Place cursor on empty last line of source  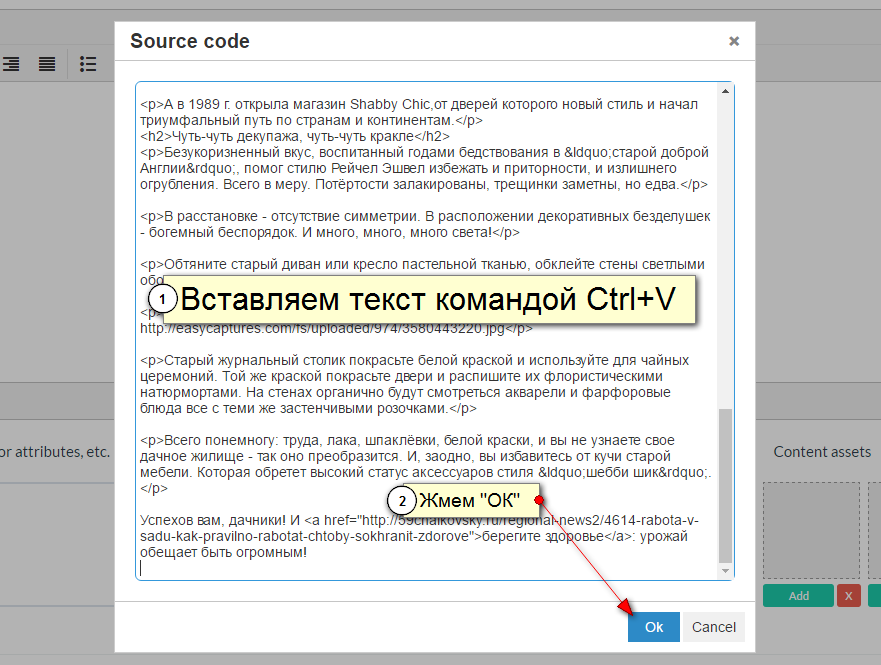point(300,568)
